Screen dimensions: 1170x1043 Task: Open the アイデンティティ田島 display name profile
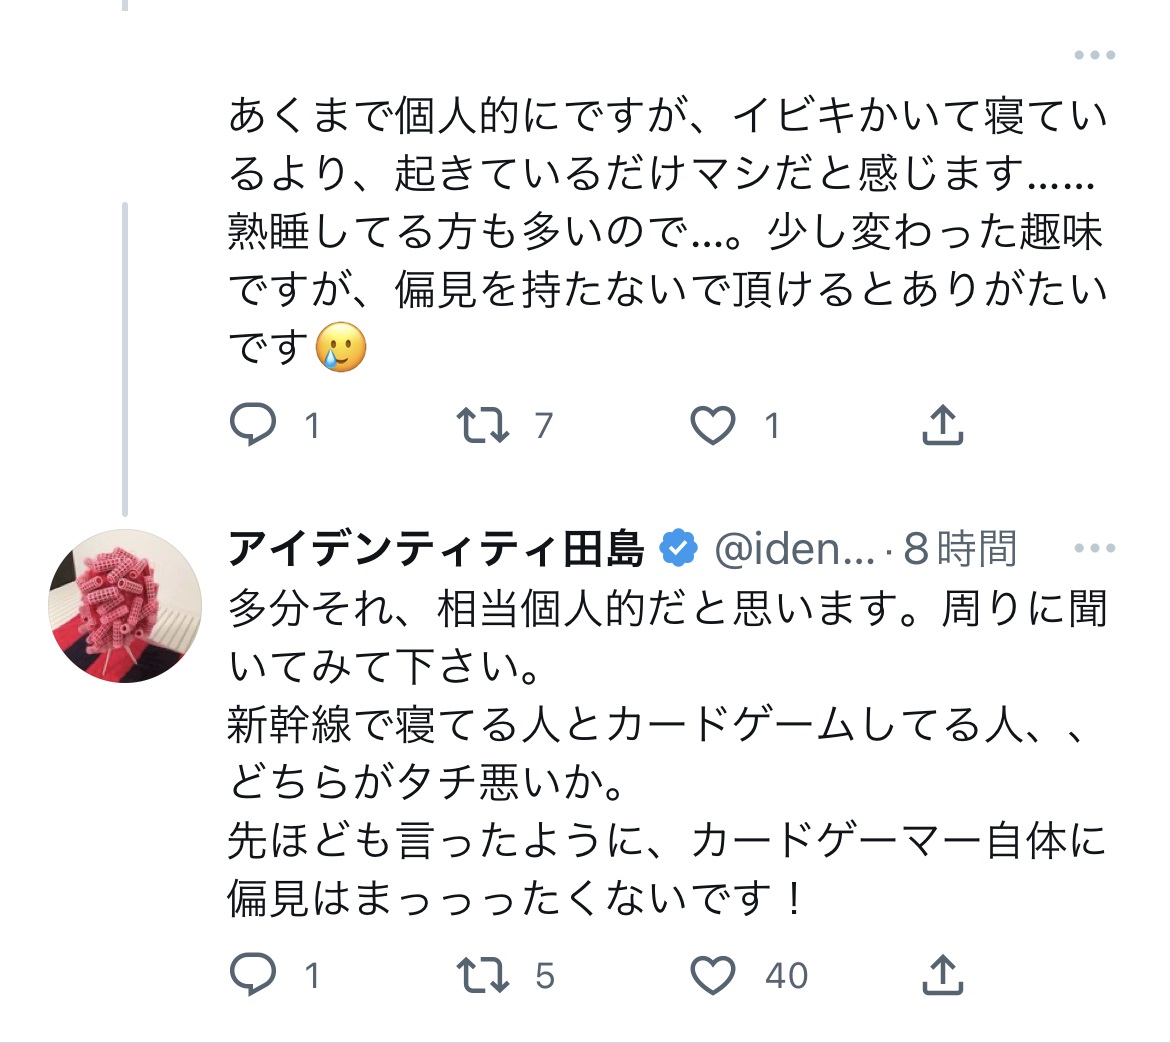[436, 548]
